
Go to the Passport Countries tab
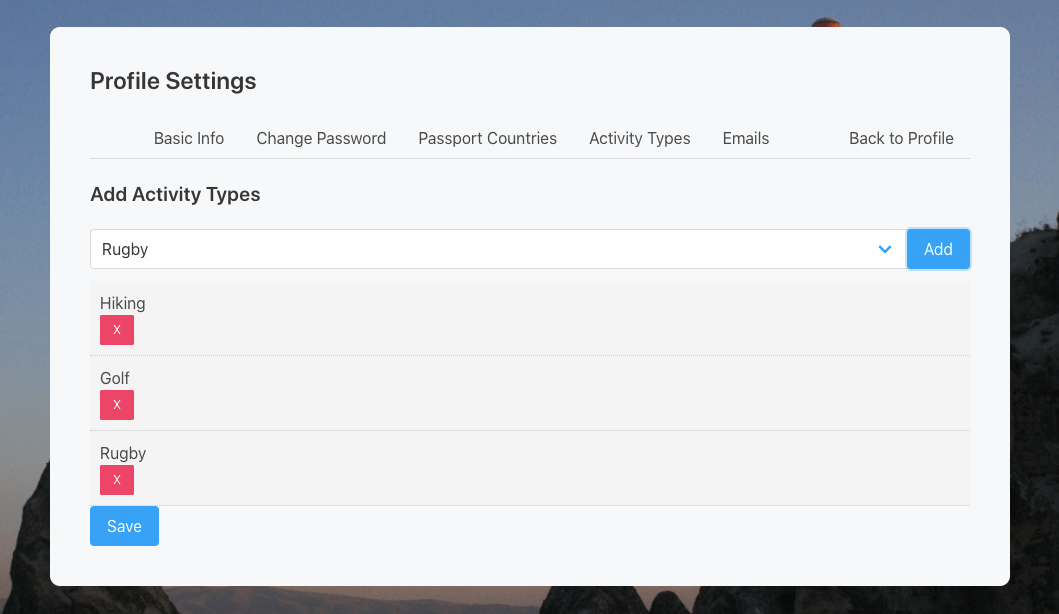(x=487, y=138)
